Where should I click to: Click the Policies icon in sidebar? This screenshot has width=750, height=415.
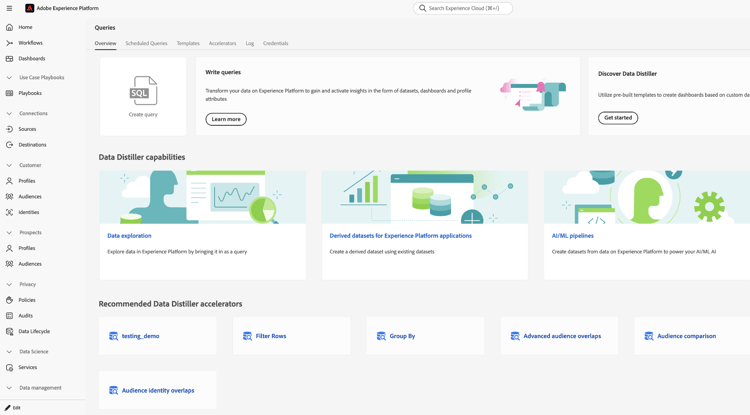click(9, 300)
